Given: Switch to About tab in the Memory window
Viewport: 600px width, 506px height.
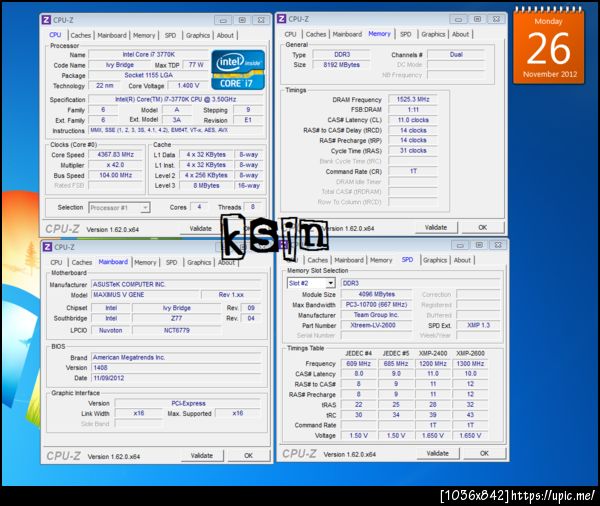Looking at the screenshot, I should 460,34.
